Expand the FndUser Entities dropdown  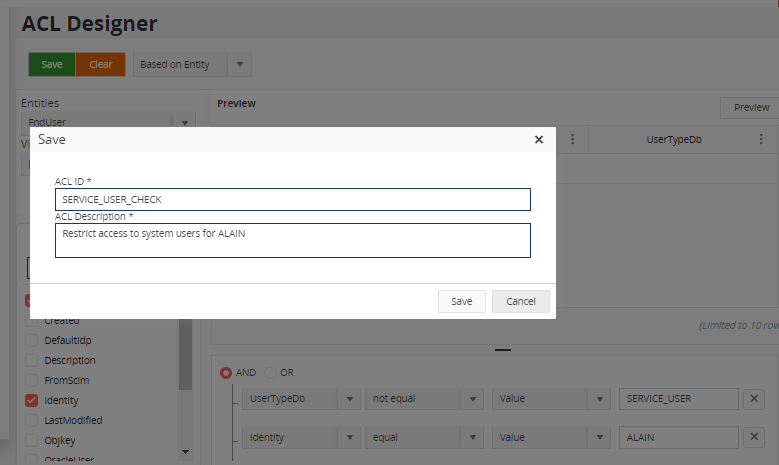(185, 122)
